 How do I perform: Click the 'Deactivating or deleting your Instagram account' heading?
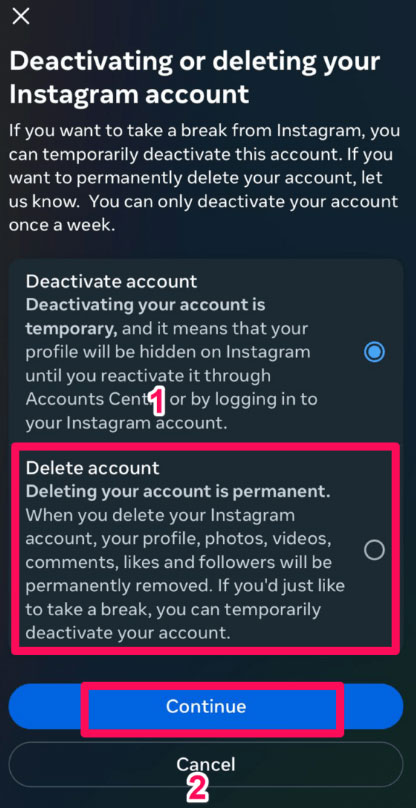point(195,78)
